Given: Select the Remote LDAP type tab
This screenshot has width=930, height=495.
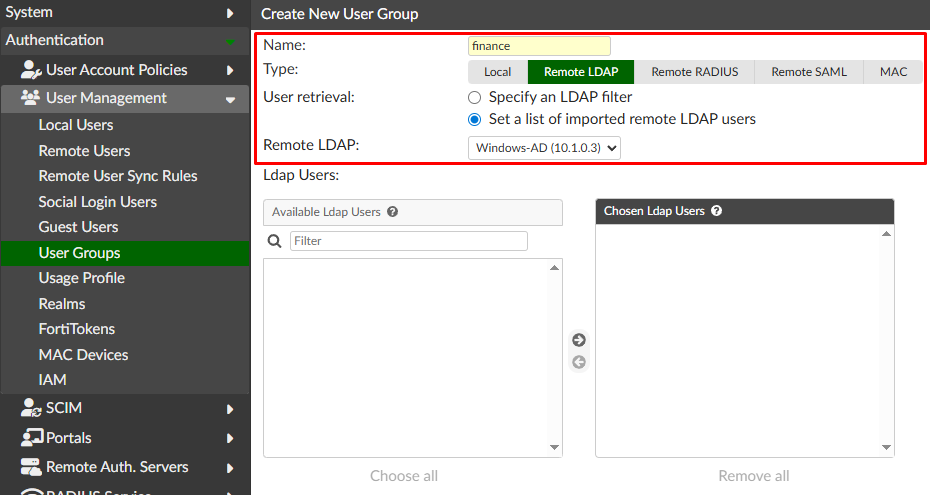Looking at the screenshot, I should [x=581, y=72].
